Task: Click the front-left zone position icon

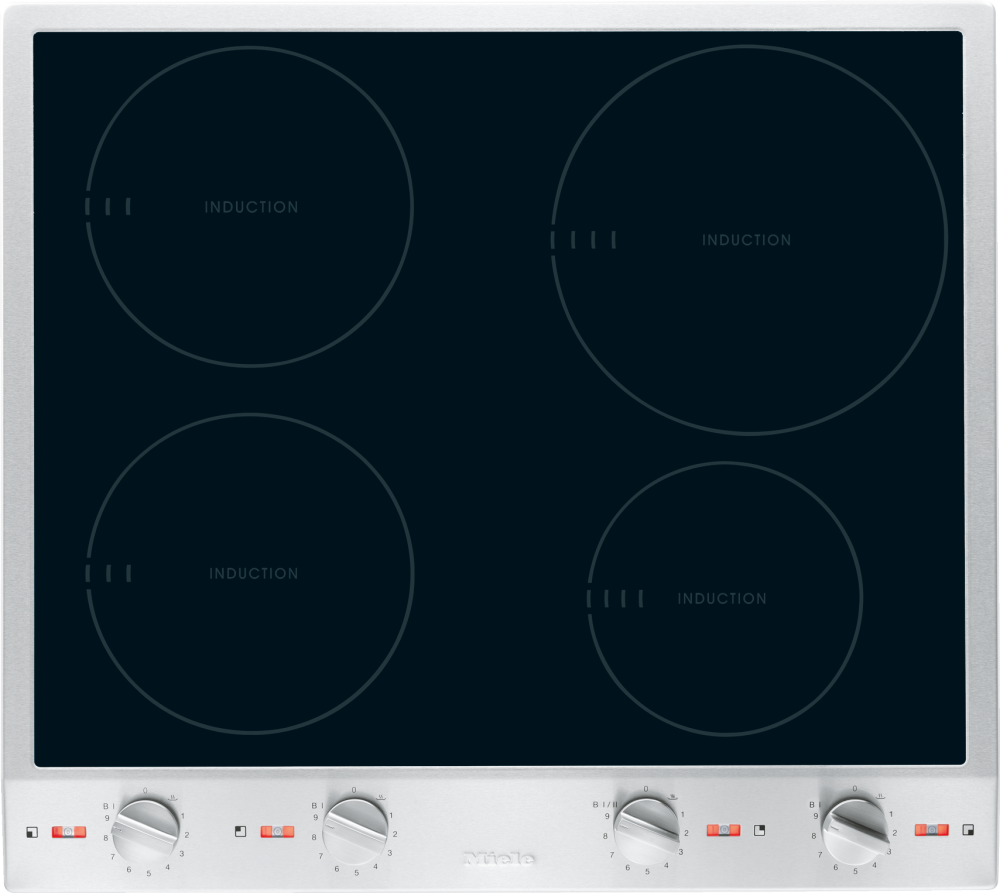Action: (32, 831)
